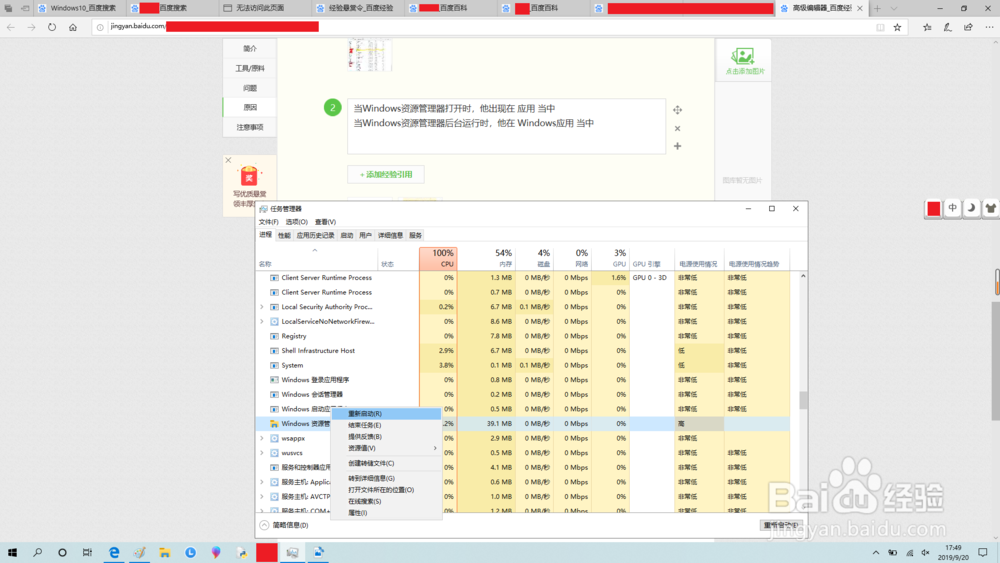
Task: Click the Task Manager vertical scrollbar thumb
Action: click(x=803, y=400)
